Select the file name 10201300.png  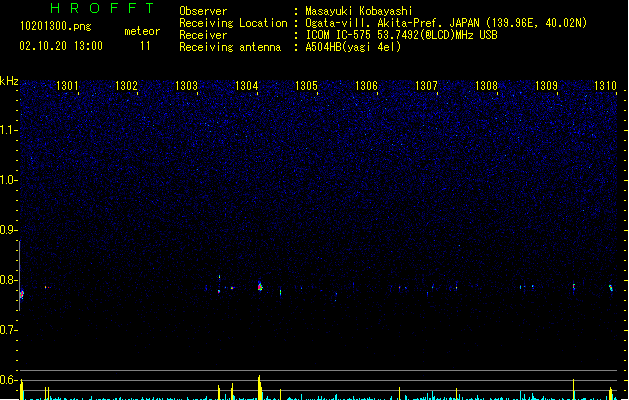56,26
